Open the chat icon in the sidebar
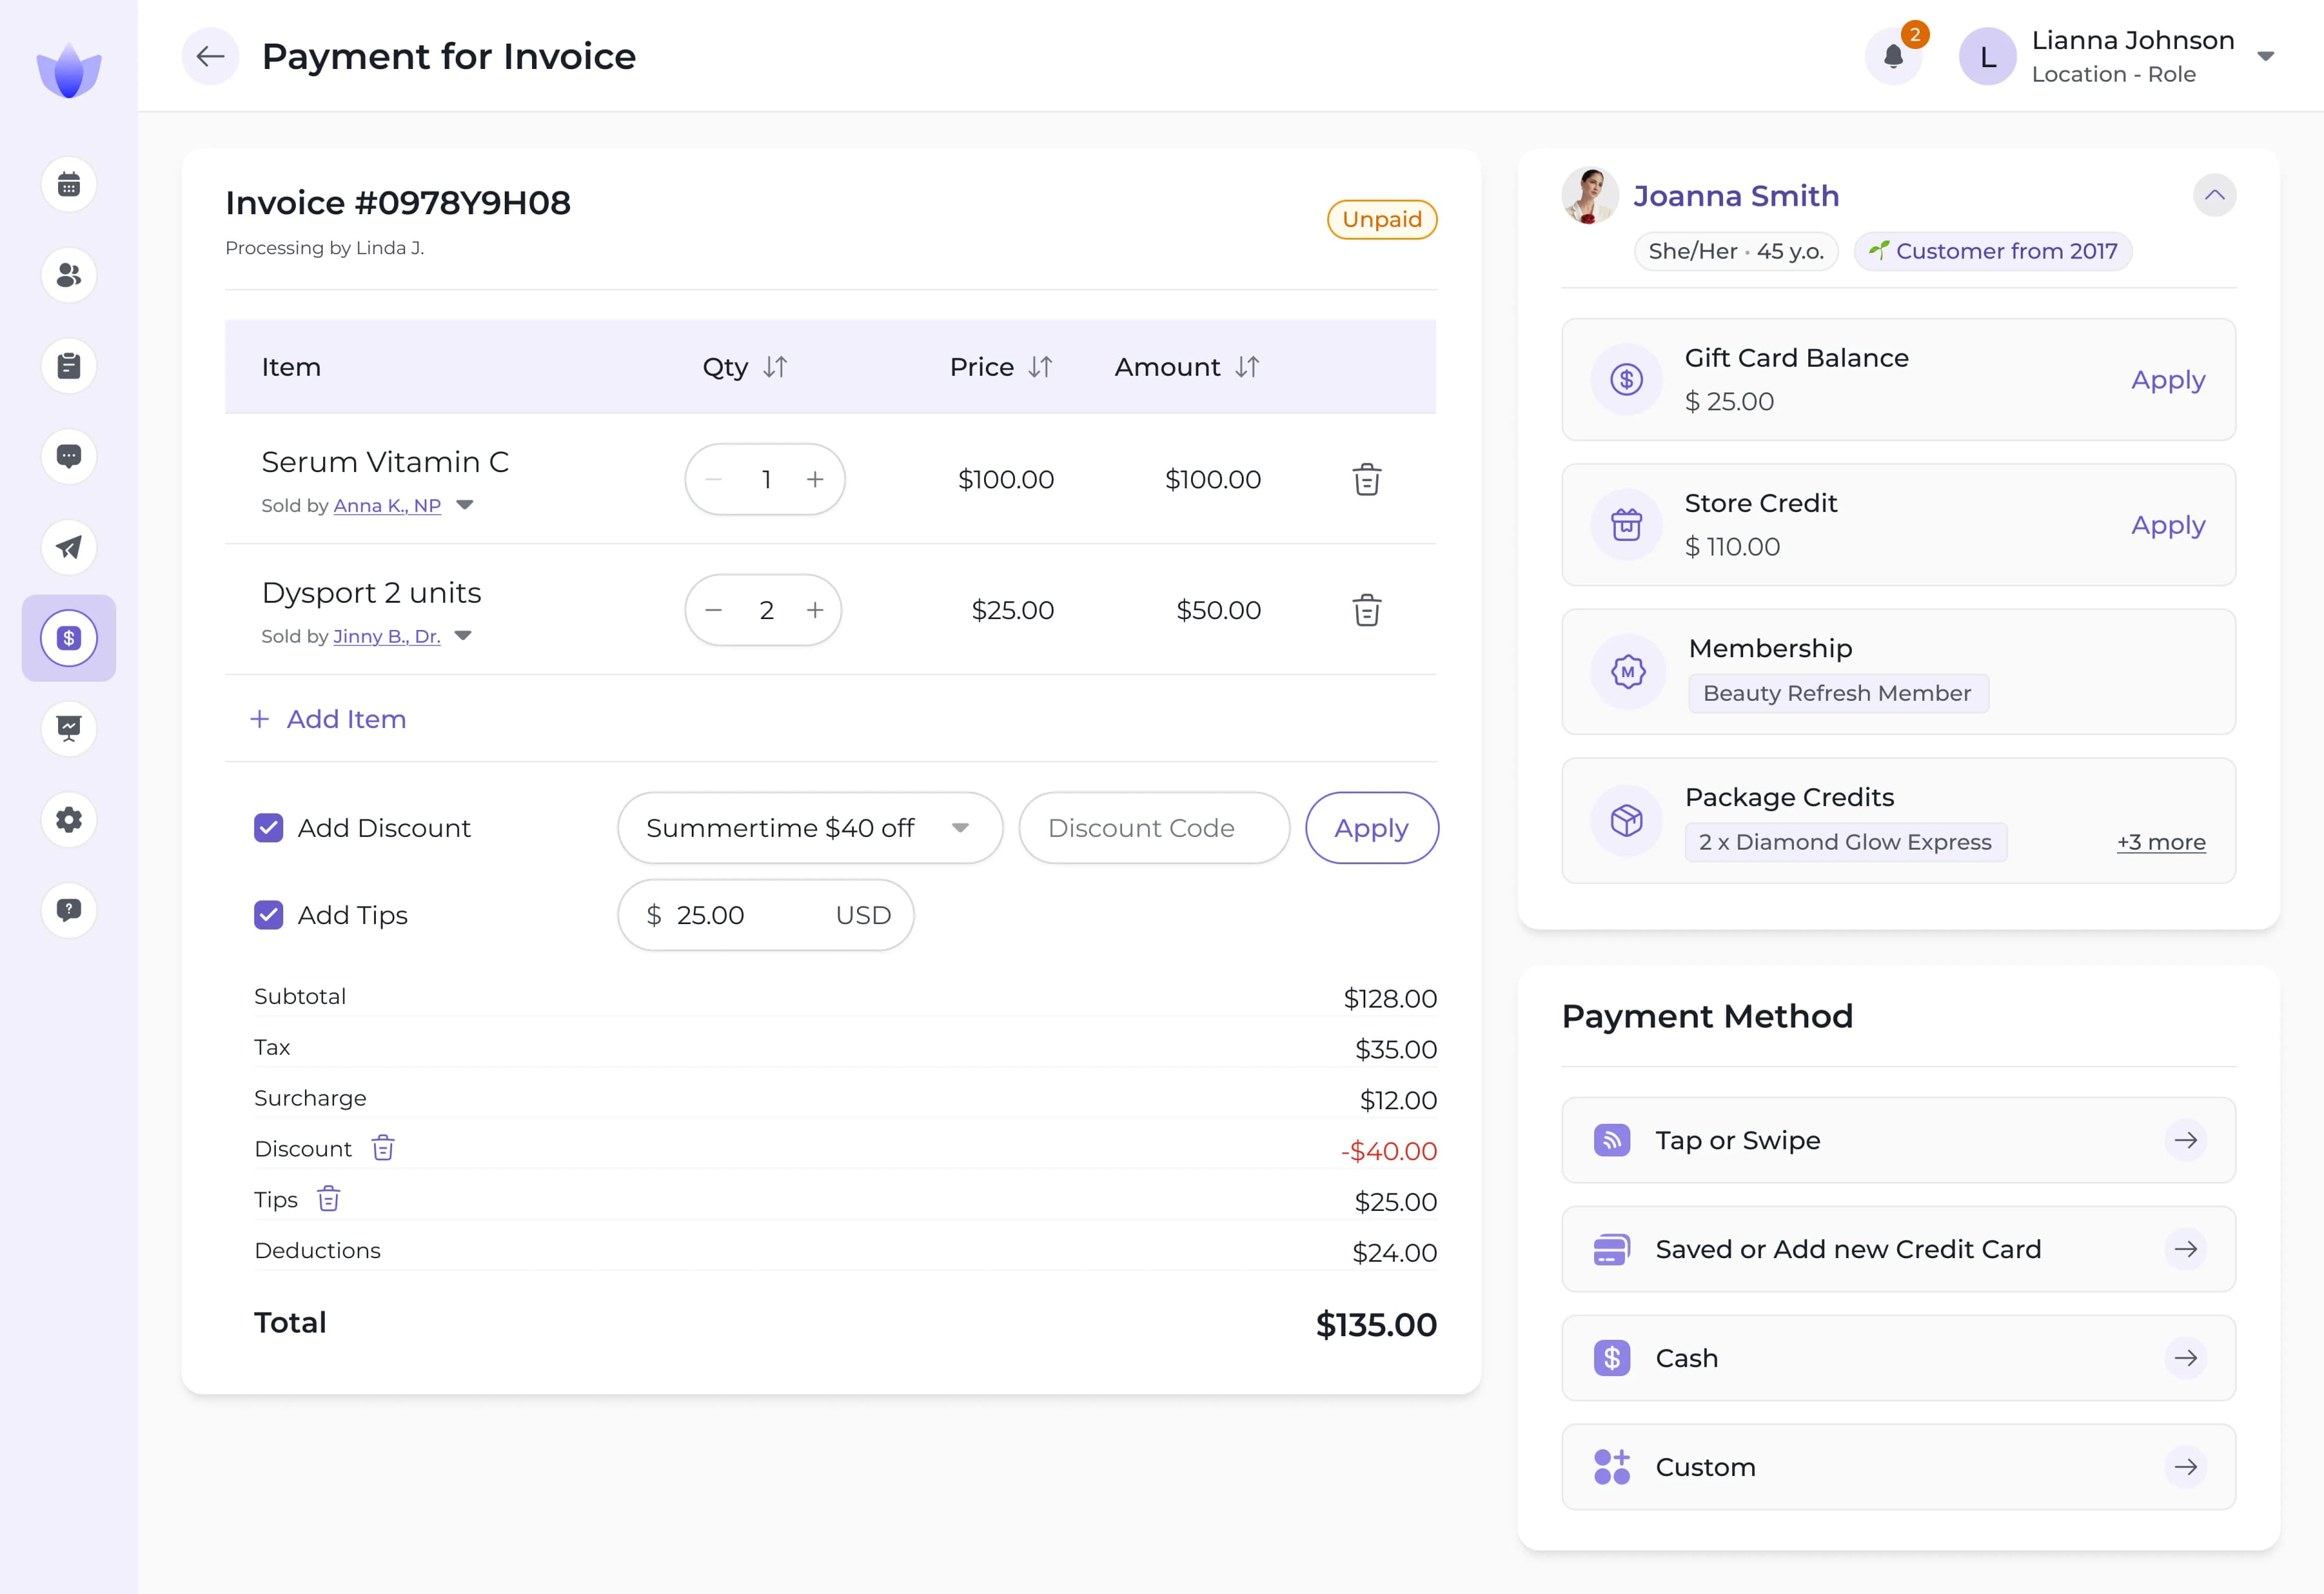The image size is (2324, 1594). pos(68,456)
